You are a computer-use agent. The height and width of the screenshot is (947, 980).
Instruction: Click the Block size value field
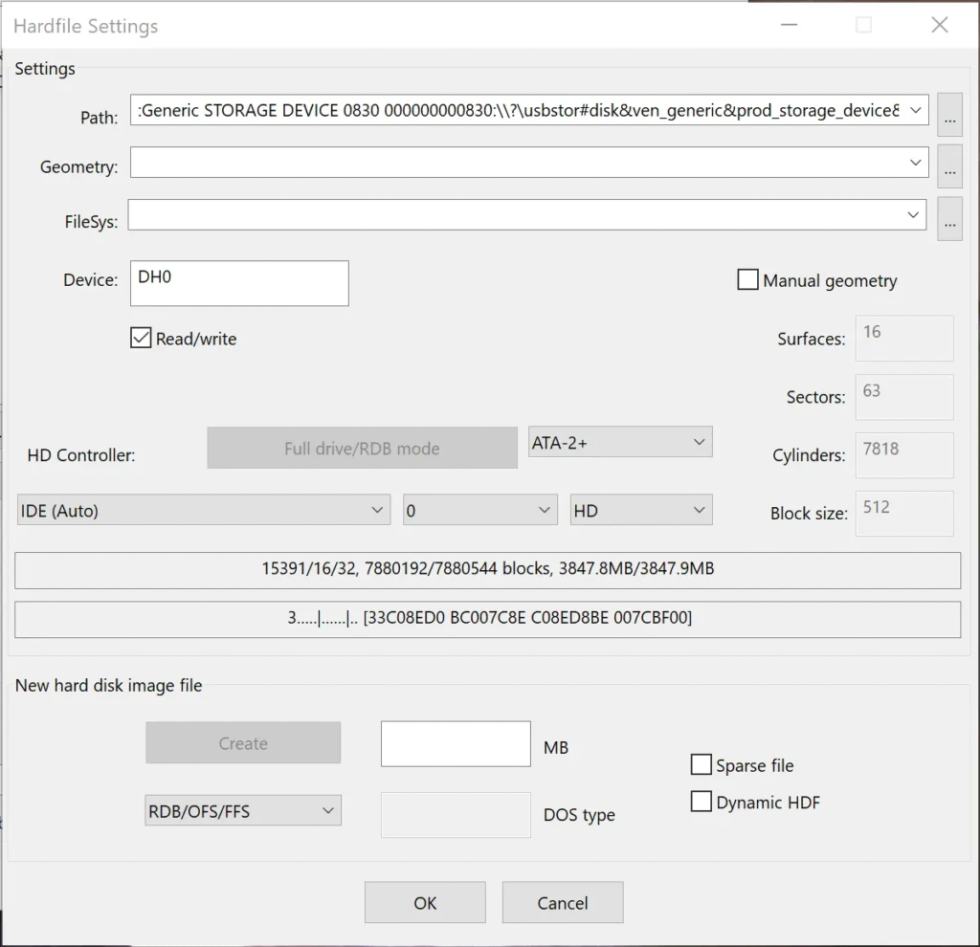[904, 513]
